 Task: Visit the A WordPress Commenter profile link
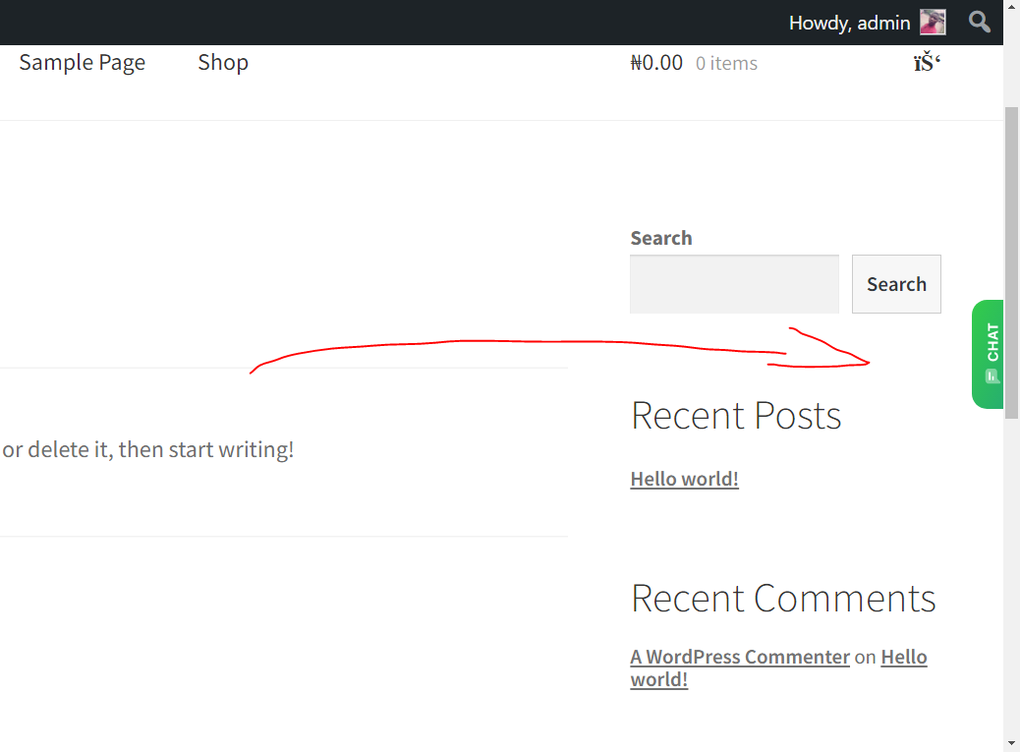(739, 656)
